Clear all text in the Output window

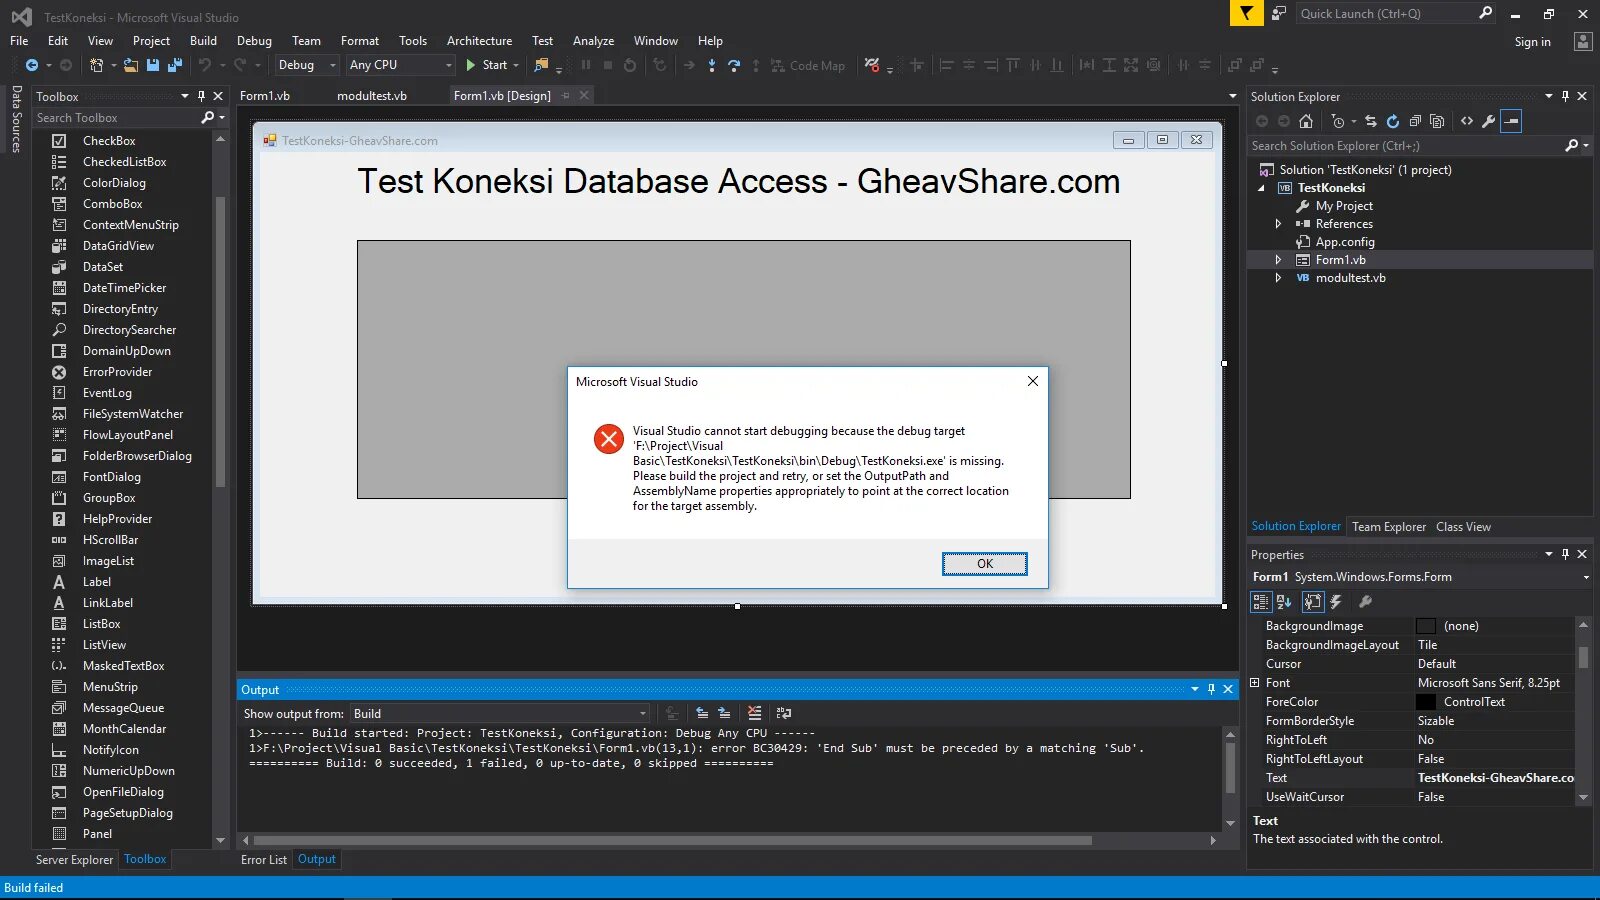[x=754, y=713]
